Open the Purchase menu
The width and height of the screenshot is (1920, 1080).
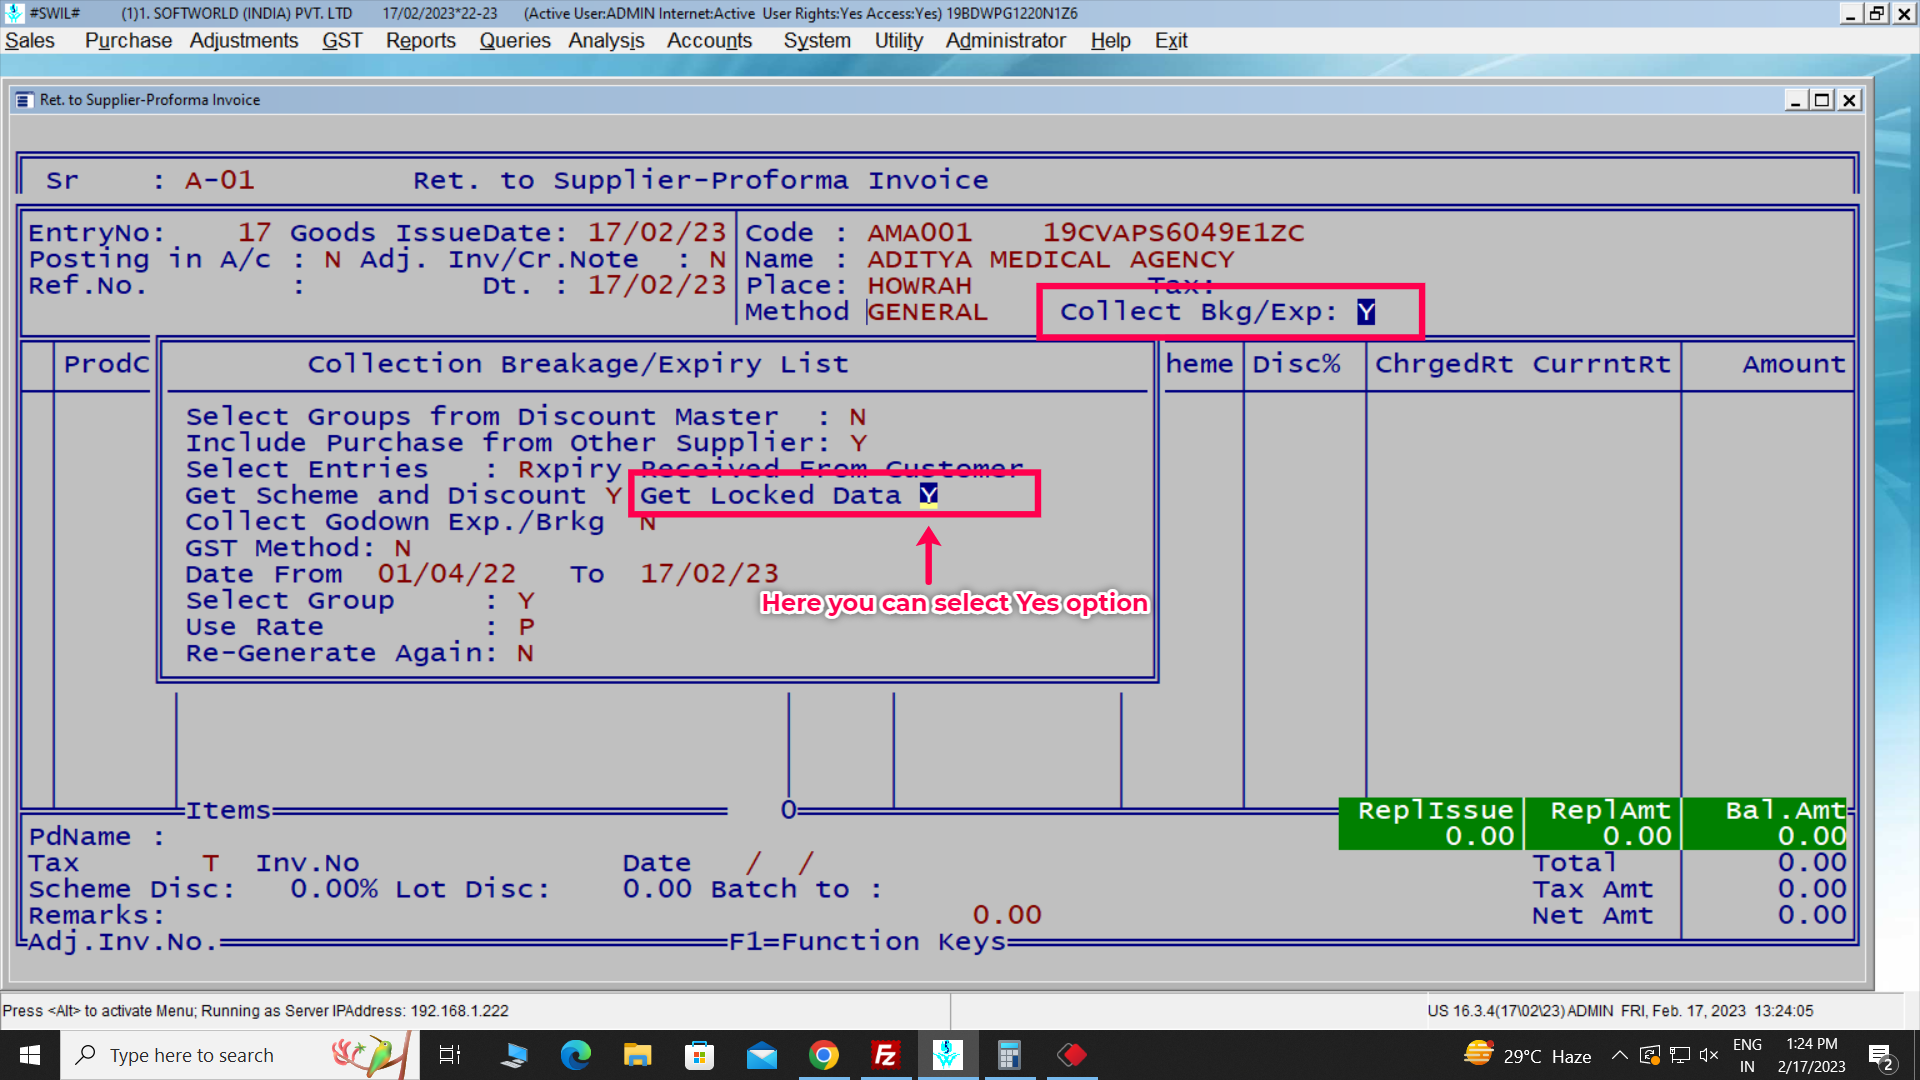pos(128,41)
